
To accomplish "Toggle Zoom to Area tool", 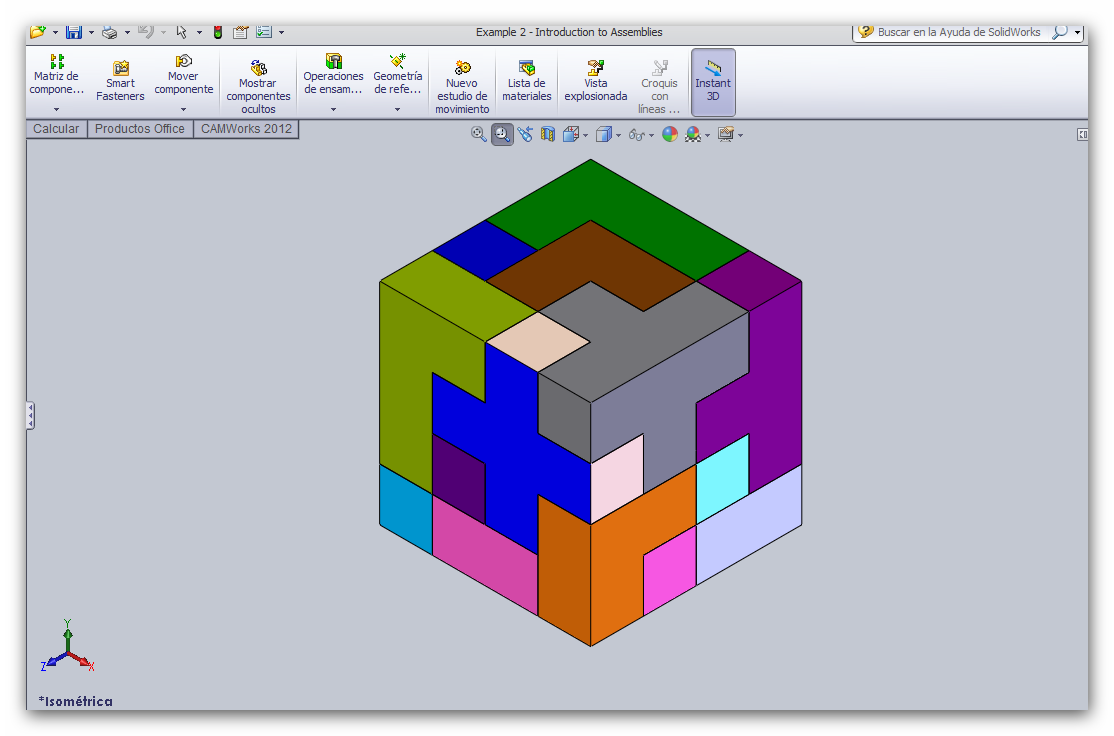I will [502, 134].
